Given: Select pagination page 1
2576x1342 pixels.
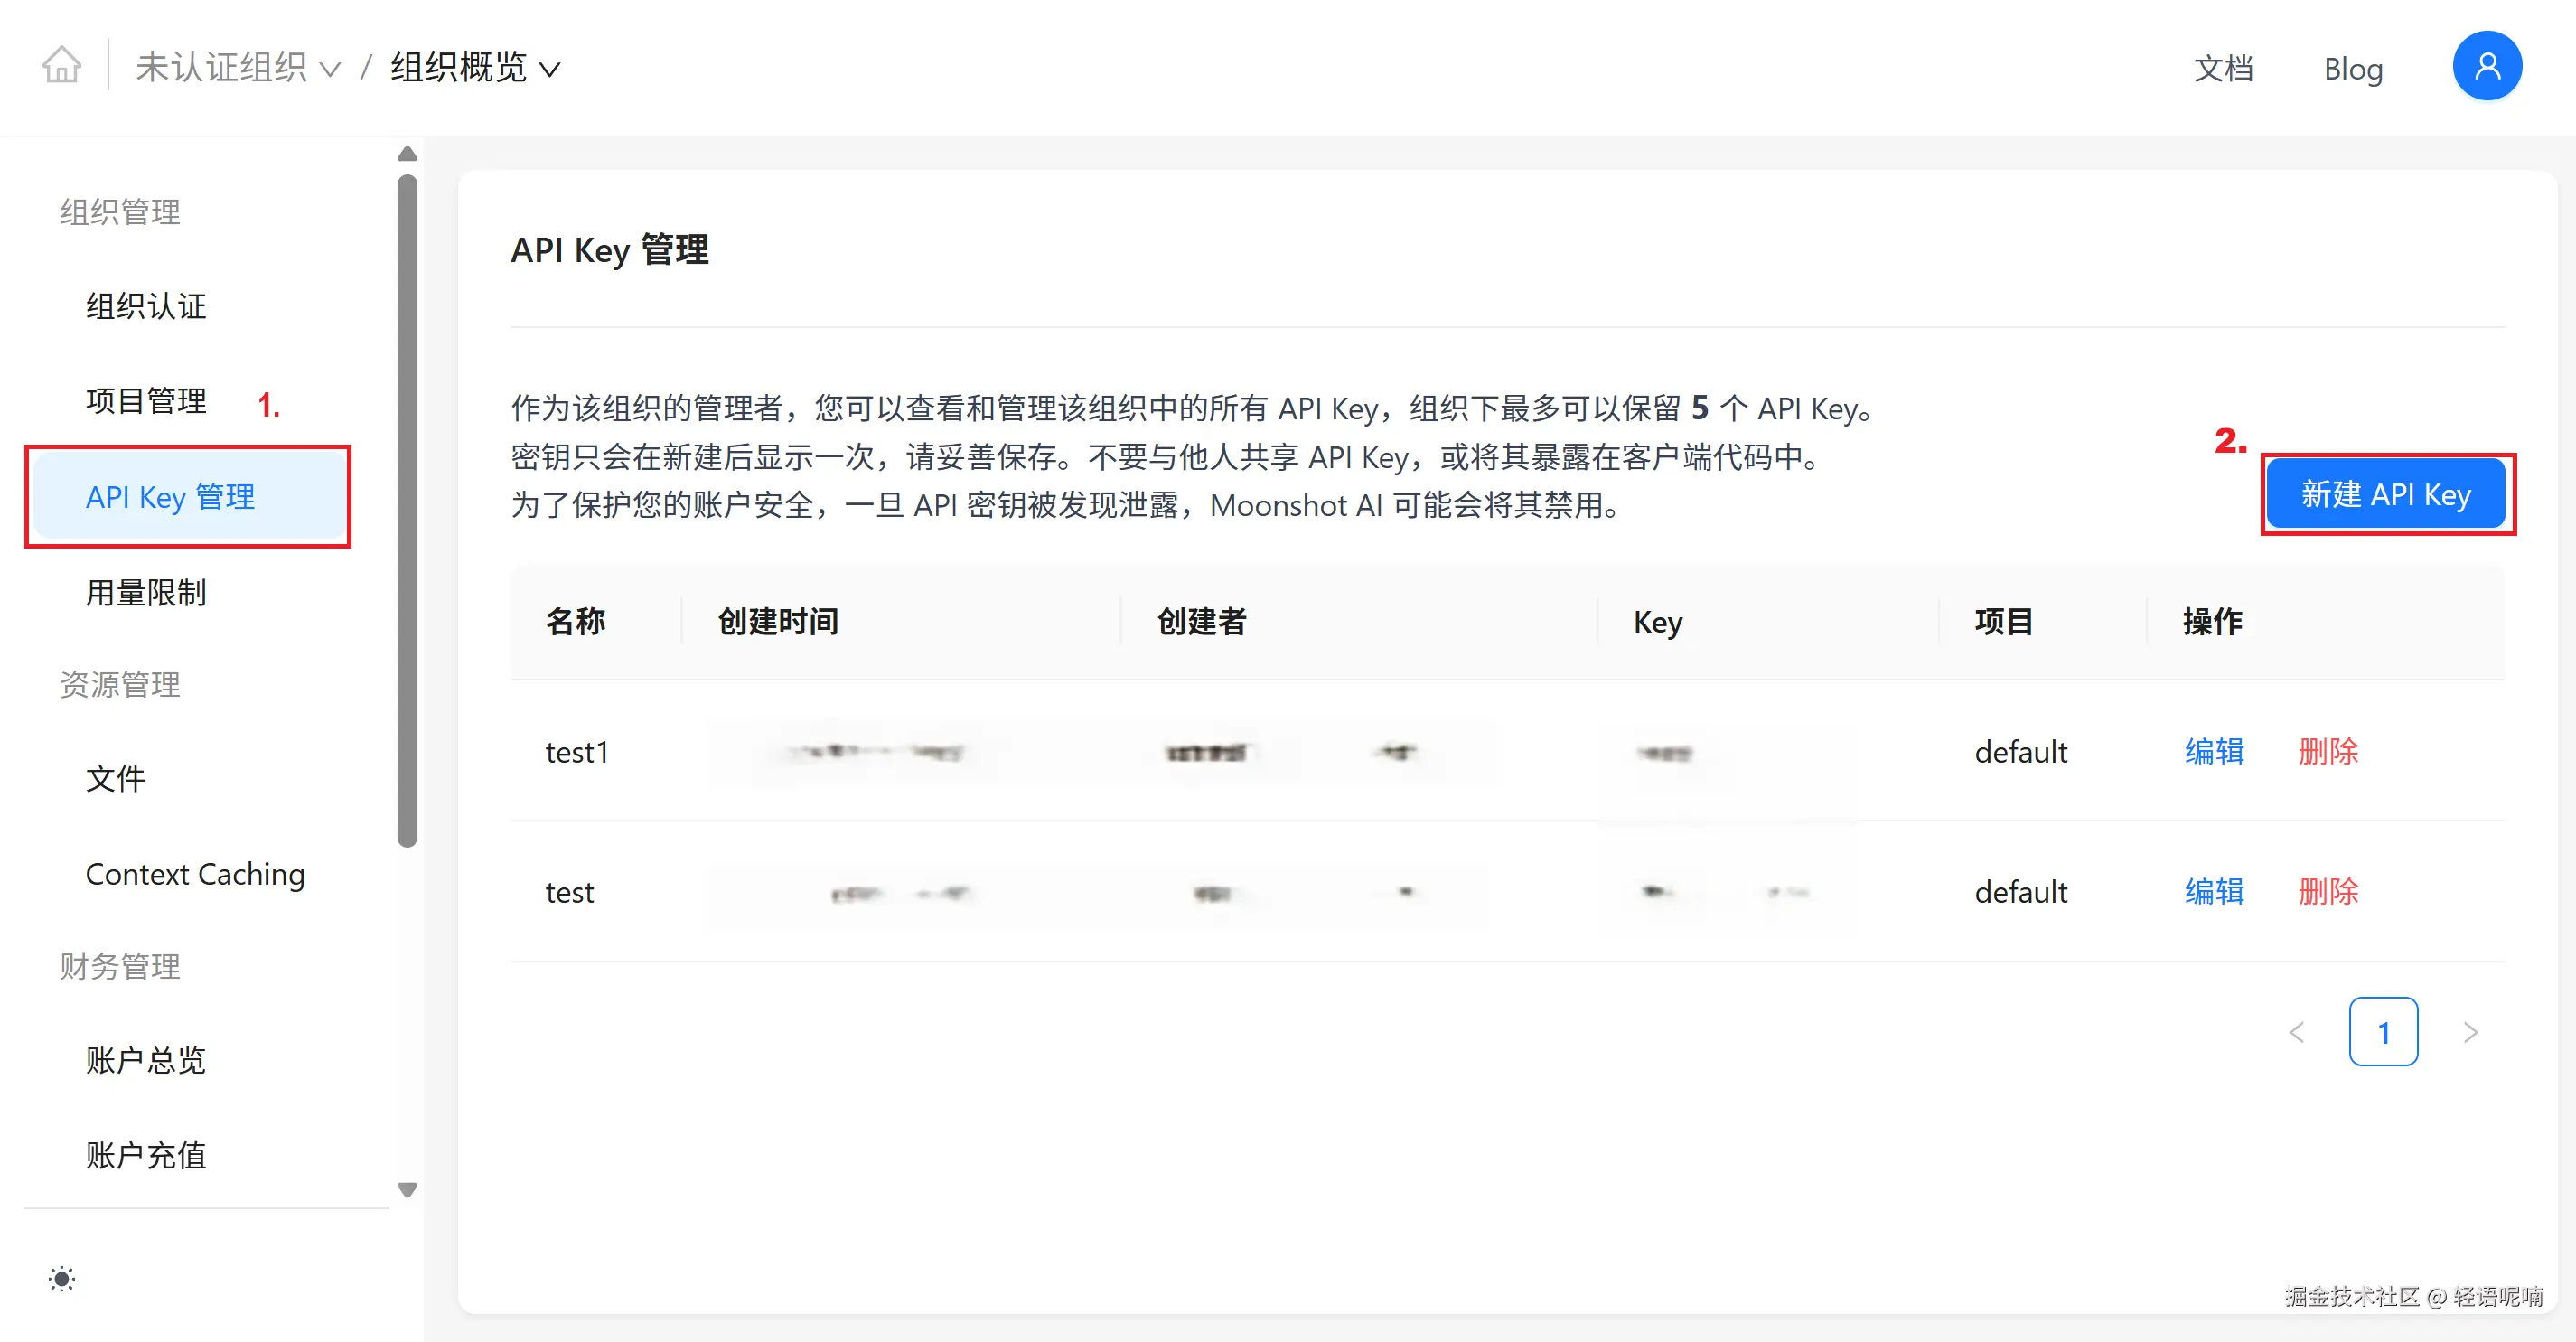Looking at the screenshot, I should point(2384,1032).
